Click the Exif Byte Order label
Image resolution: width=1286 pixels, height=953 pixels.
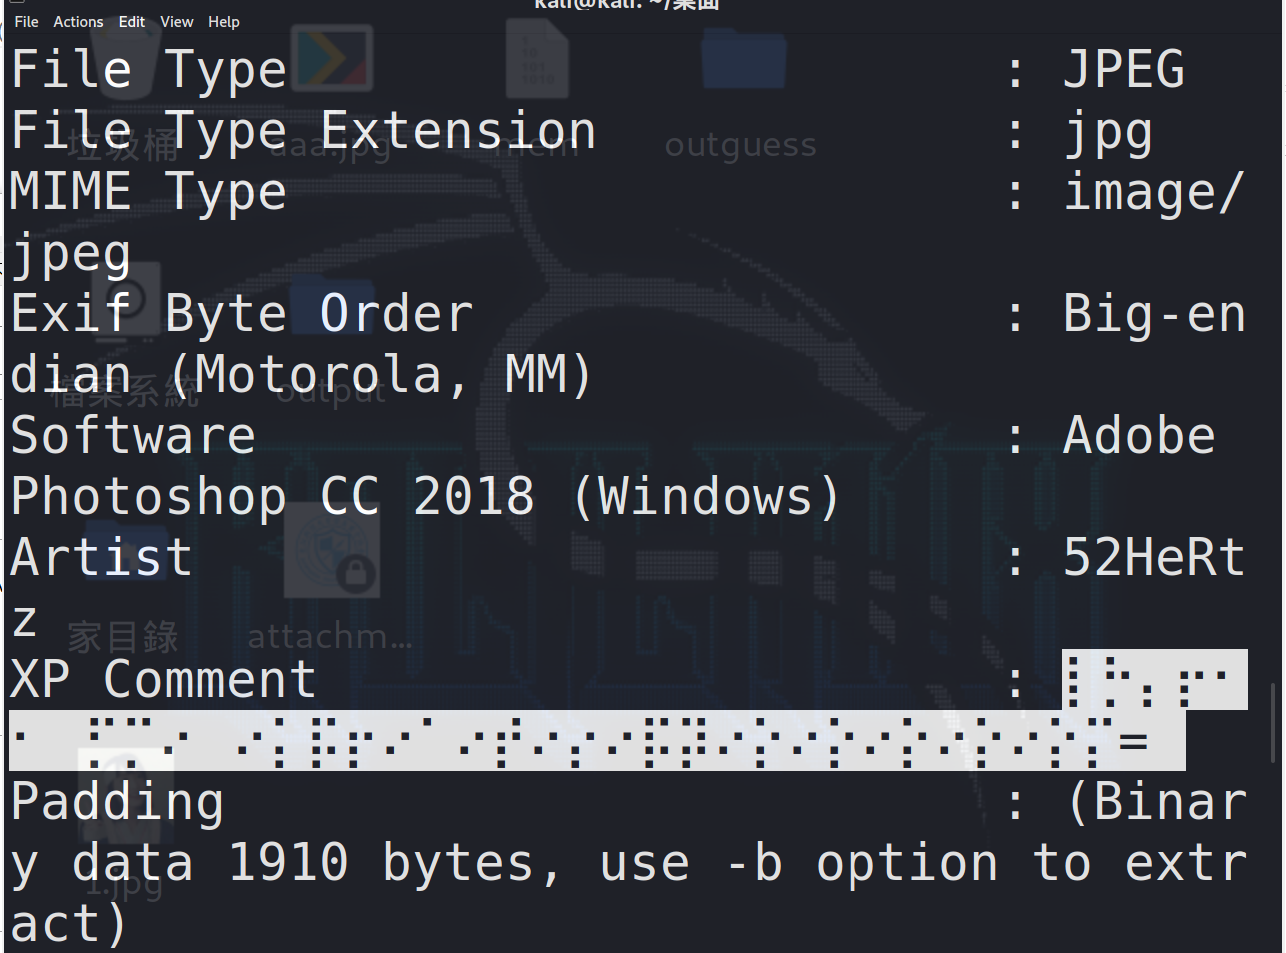[241, 314]
